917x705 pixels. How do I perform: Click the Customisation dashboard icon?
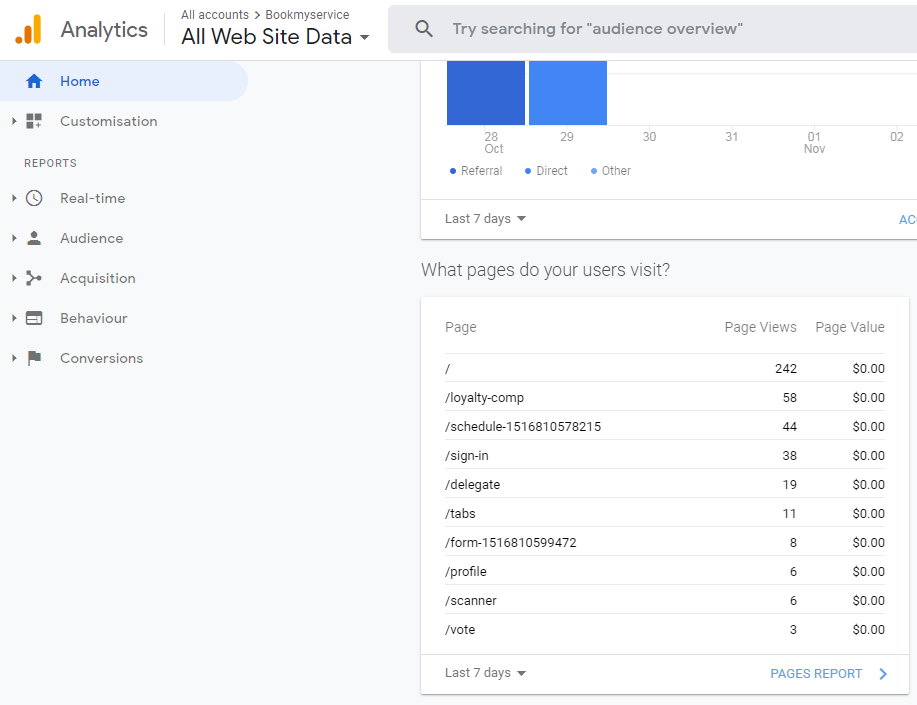[x=34, y=121]
